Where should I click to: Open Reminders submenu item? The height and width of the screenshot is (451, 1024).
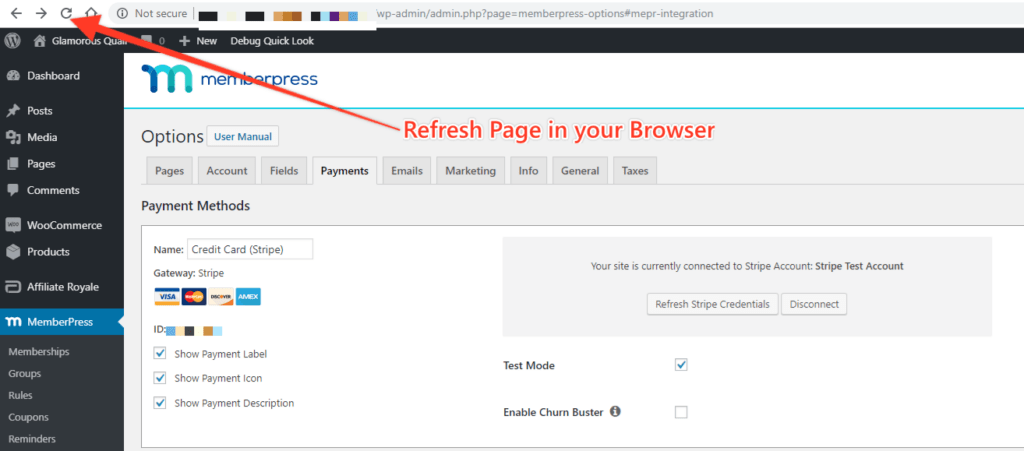tap(32, 439)
